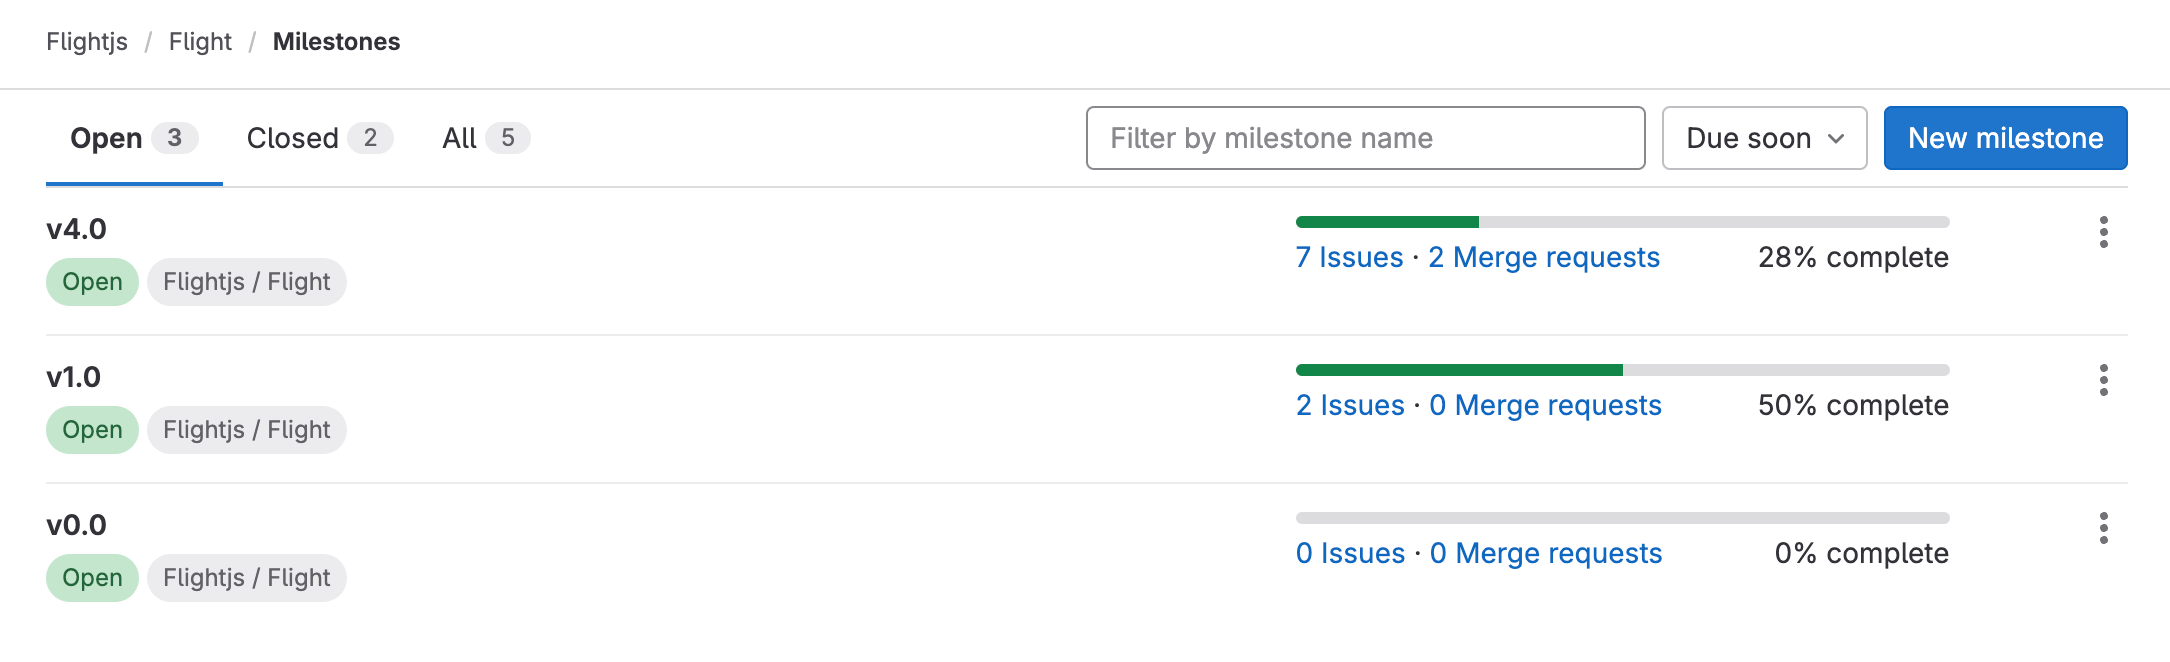View the 7 Issues for v4.0
This screenshot has height=662, width=2170.
1349,257
